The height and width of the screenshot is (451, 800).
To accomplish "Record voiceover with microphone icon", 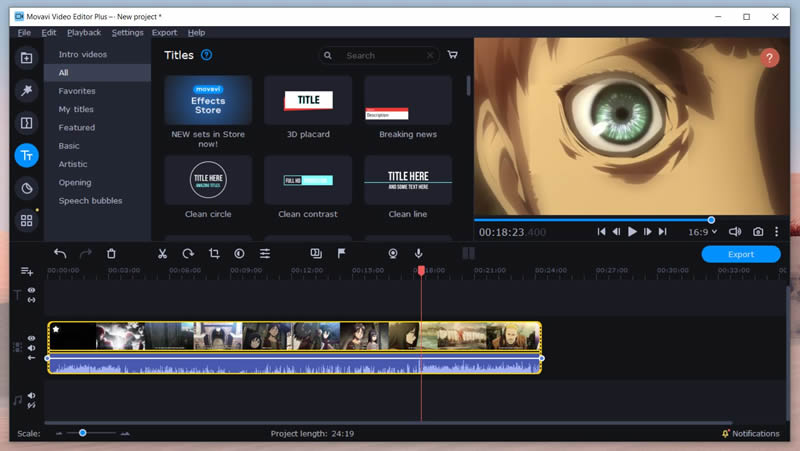I will (418, 254).
